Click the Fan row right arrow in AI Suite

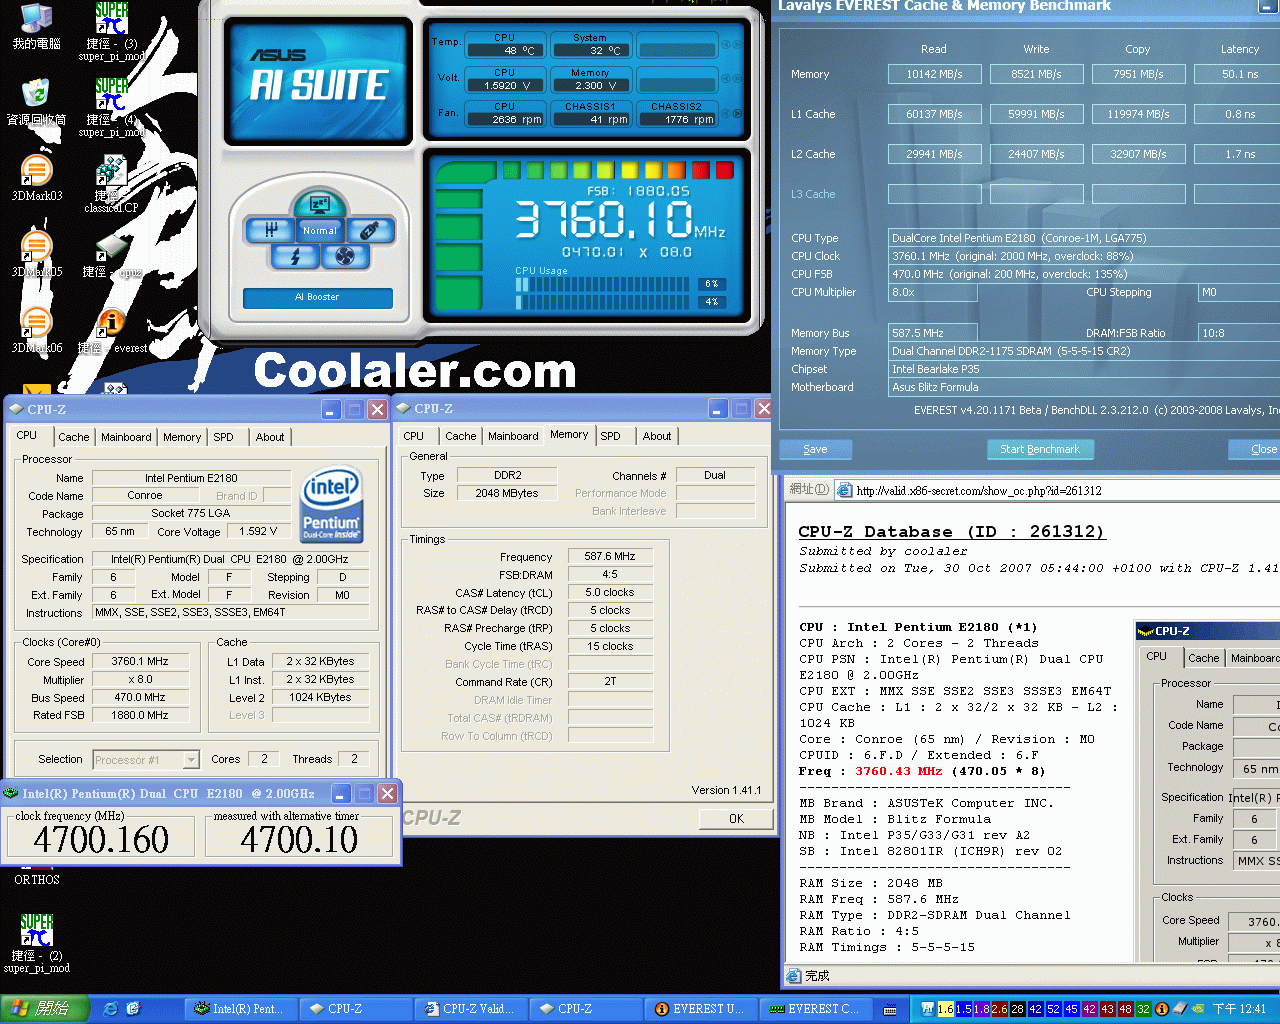(x=738, y=114)
